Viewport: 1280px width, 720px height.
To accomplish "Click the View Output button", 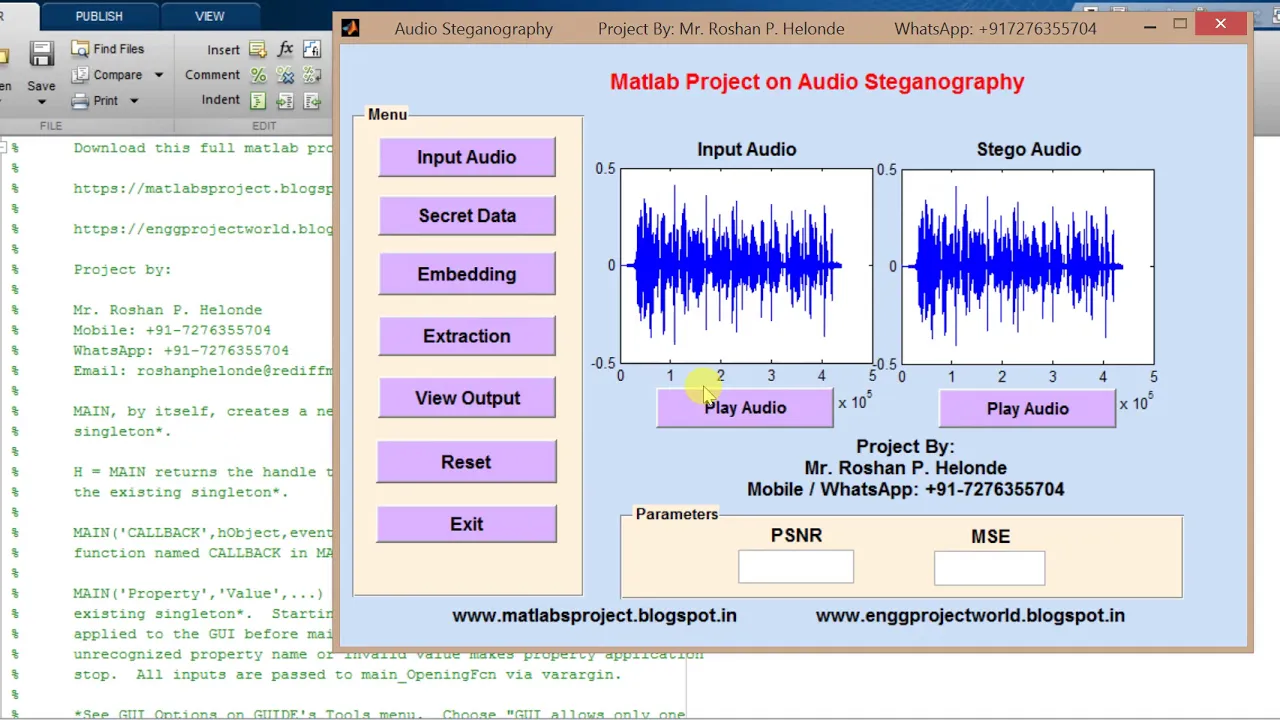I will click(467, 398).
